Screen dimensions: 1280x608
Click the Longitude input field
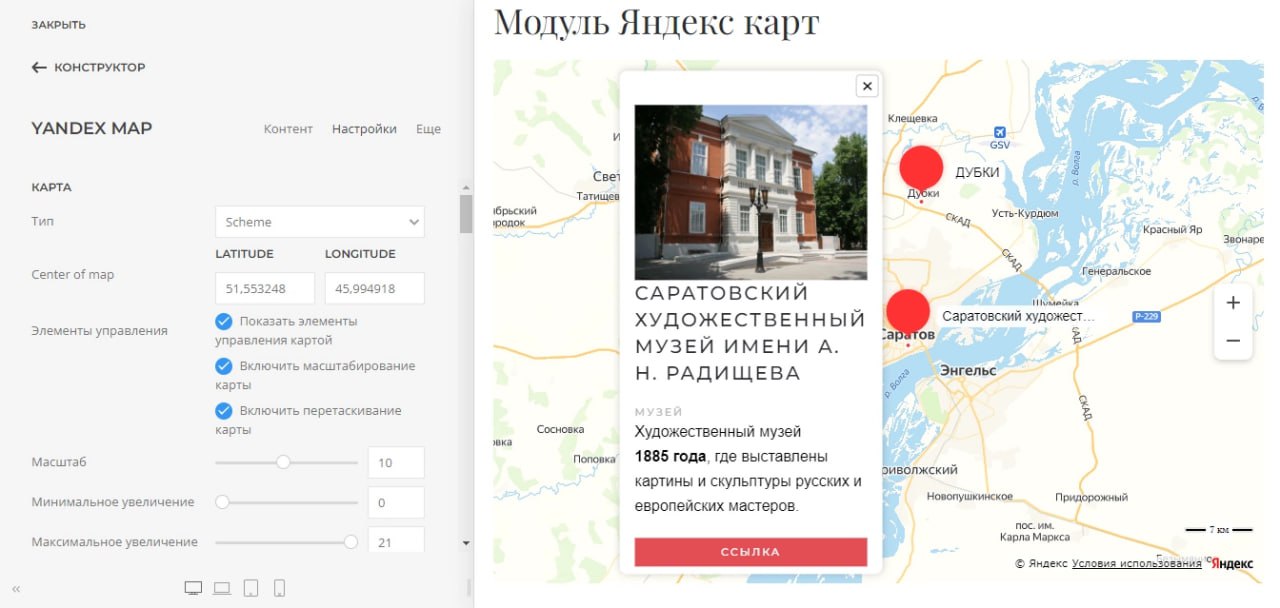coord(375,288)
